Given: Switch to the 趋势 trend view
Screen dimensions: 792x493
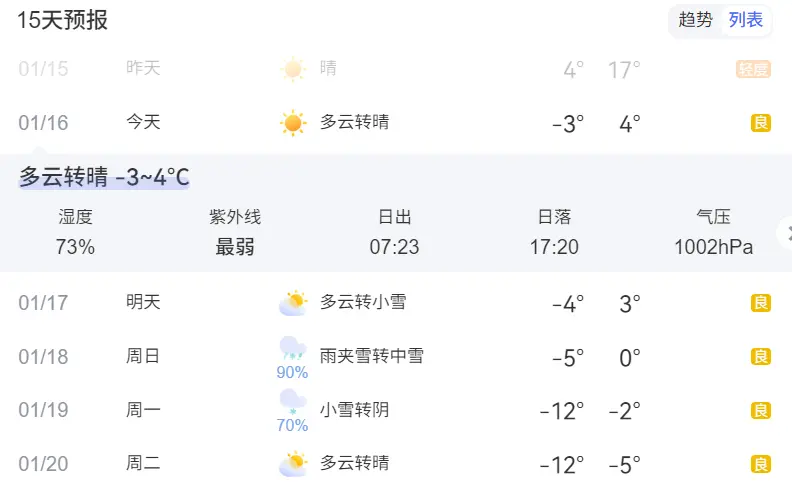Looking at the screenshot, I should coord(695,20).
